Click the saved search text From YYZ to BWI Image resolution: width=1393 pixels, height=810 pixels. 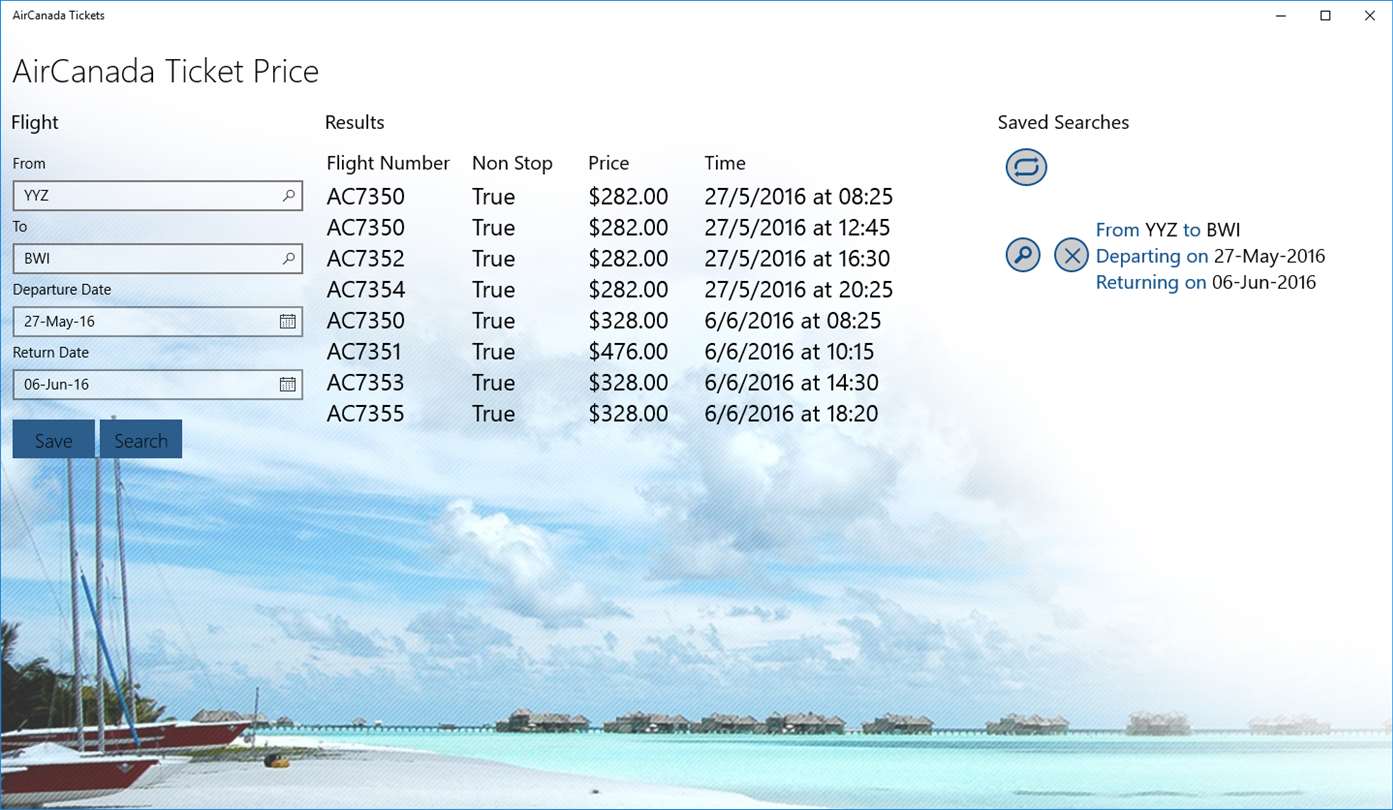coord(1168,230)
